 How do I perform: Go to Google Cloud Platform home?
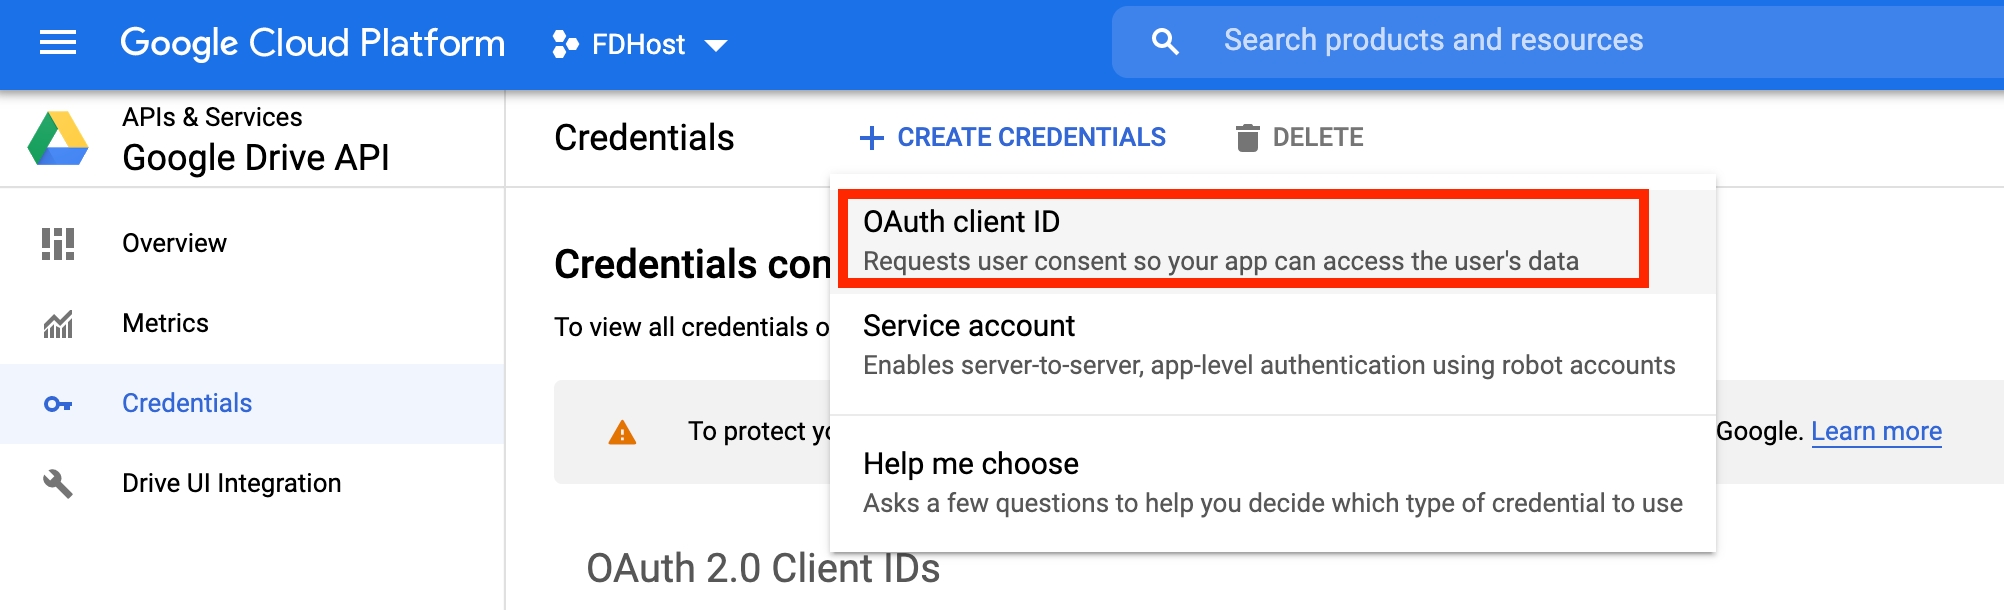click(312, 43)
